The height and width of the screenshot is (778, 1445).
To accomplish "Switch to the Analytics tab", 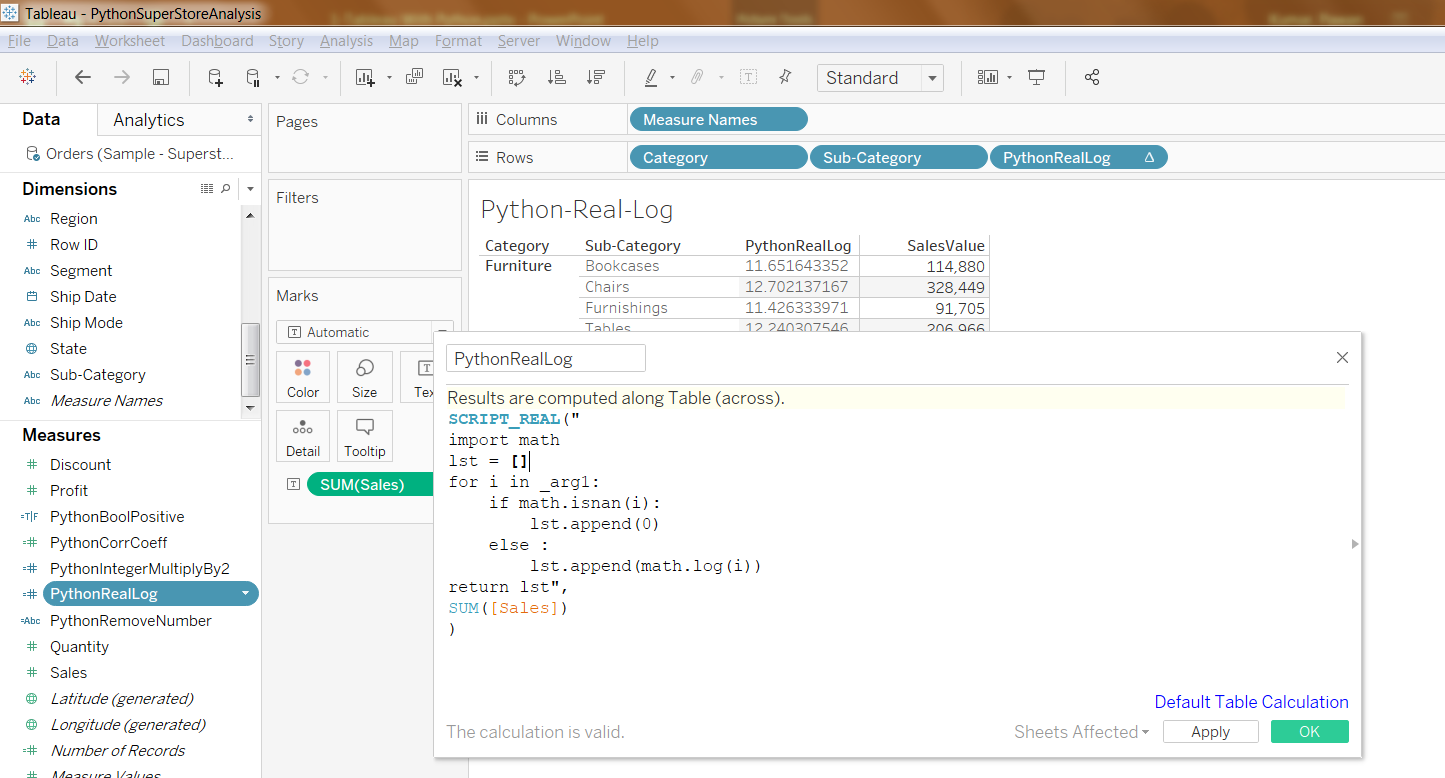I will point(148,120).
